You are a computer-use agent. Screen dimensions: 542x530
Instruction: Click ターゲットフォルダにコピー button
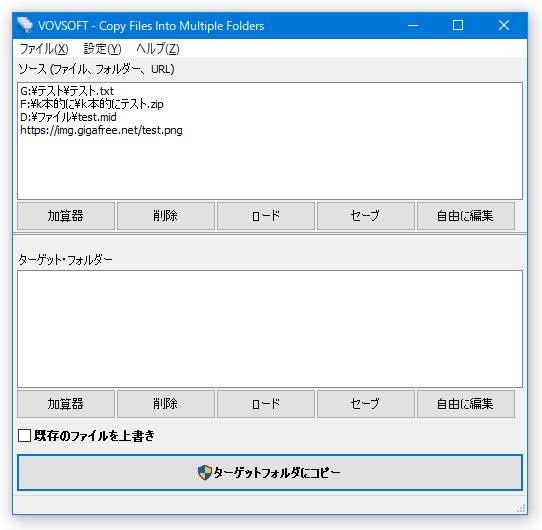(270, 473)
